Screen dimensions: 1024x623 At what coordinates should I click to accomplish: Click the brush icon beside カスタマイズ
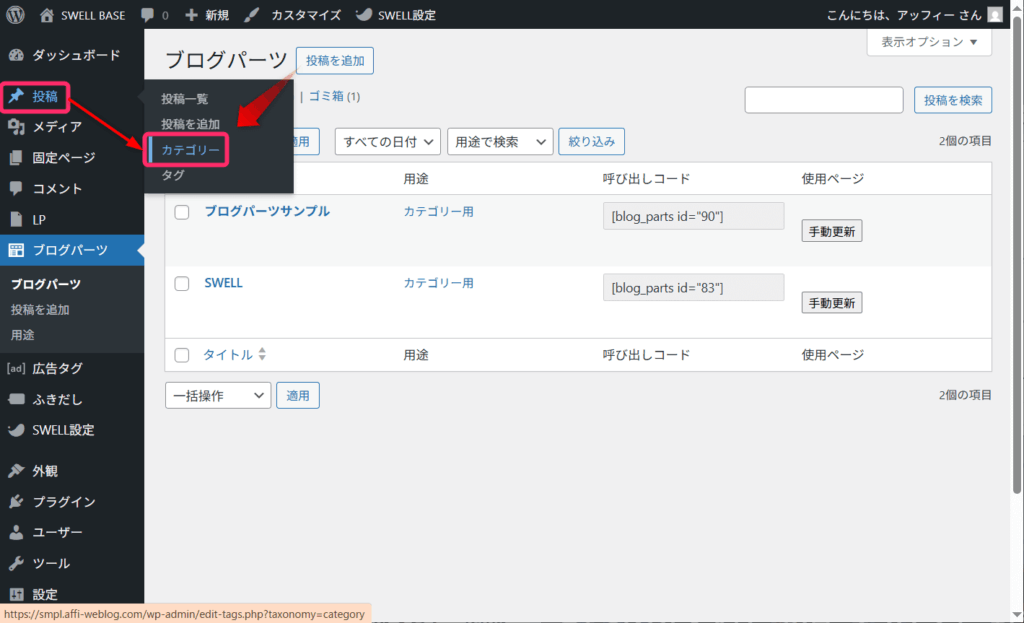(x=251, y=15)
